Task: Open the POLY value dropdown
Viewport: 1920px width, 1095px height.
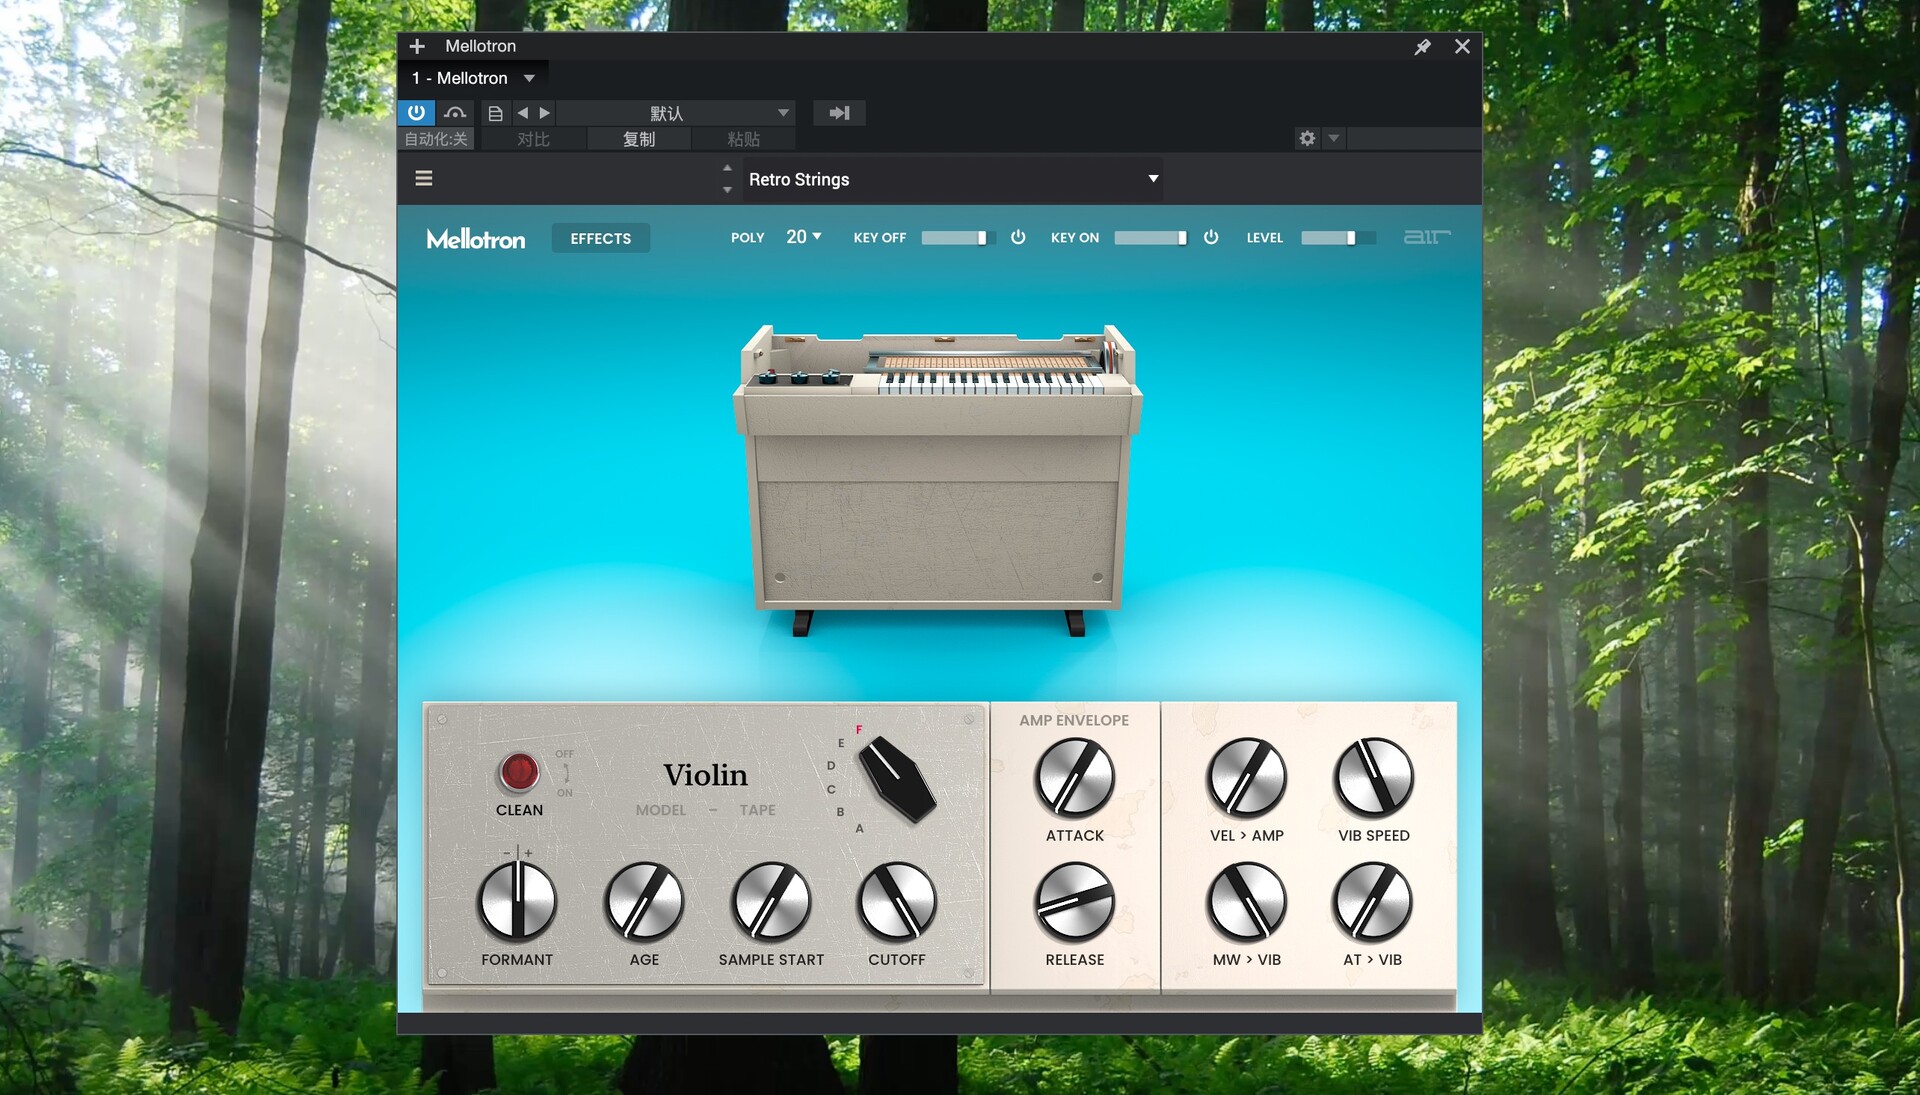Action: [x=803, y=237]
